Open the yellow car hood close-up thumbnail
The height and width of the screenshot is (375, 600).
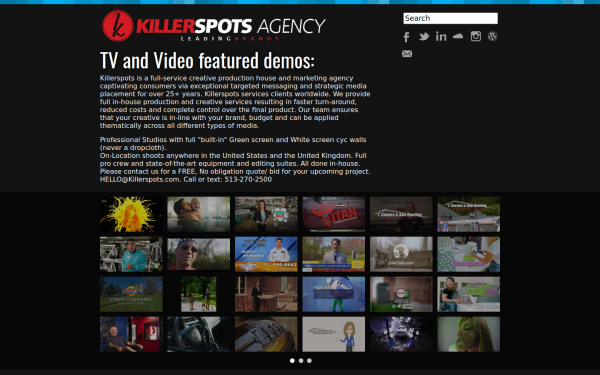[266, 334]
